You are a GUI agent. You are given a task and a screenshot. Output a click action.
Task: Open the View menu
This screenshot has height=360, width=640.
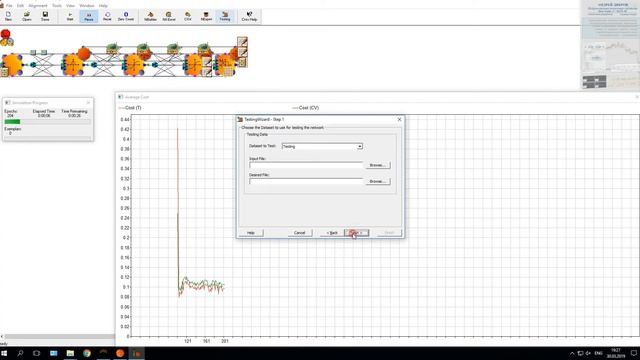[71, 6]
